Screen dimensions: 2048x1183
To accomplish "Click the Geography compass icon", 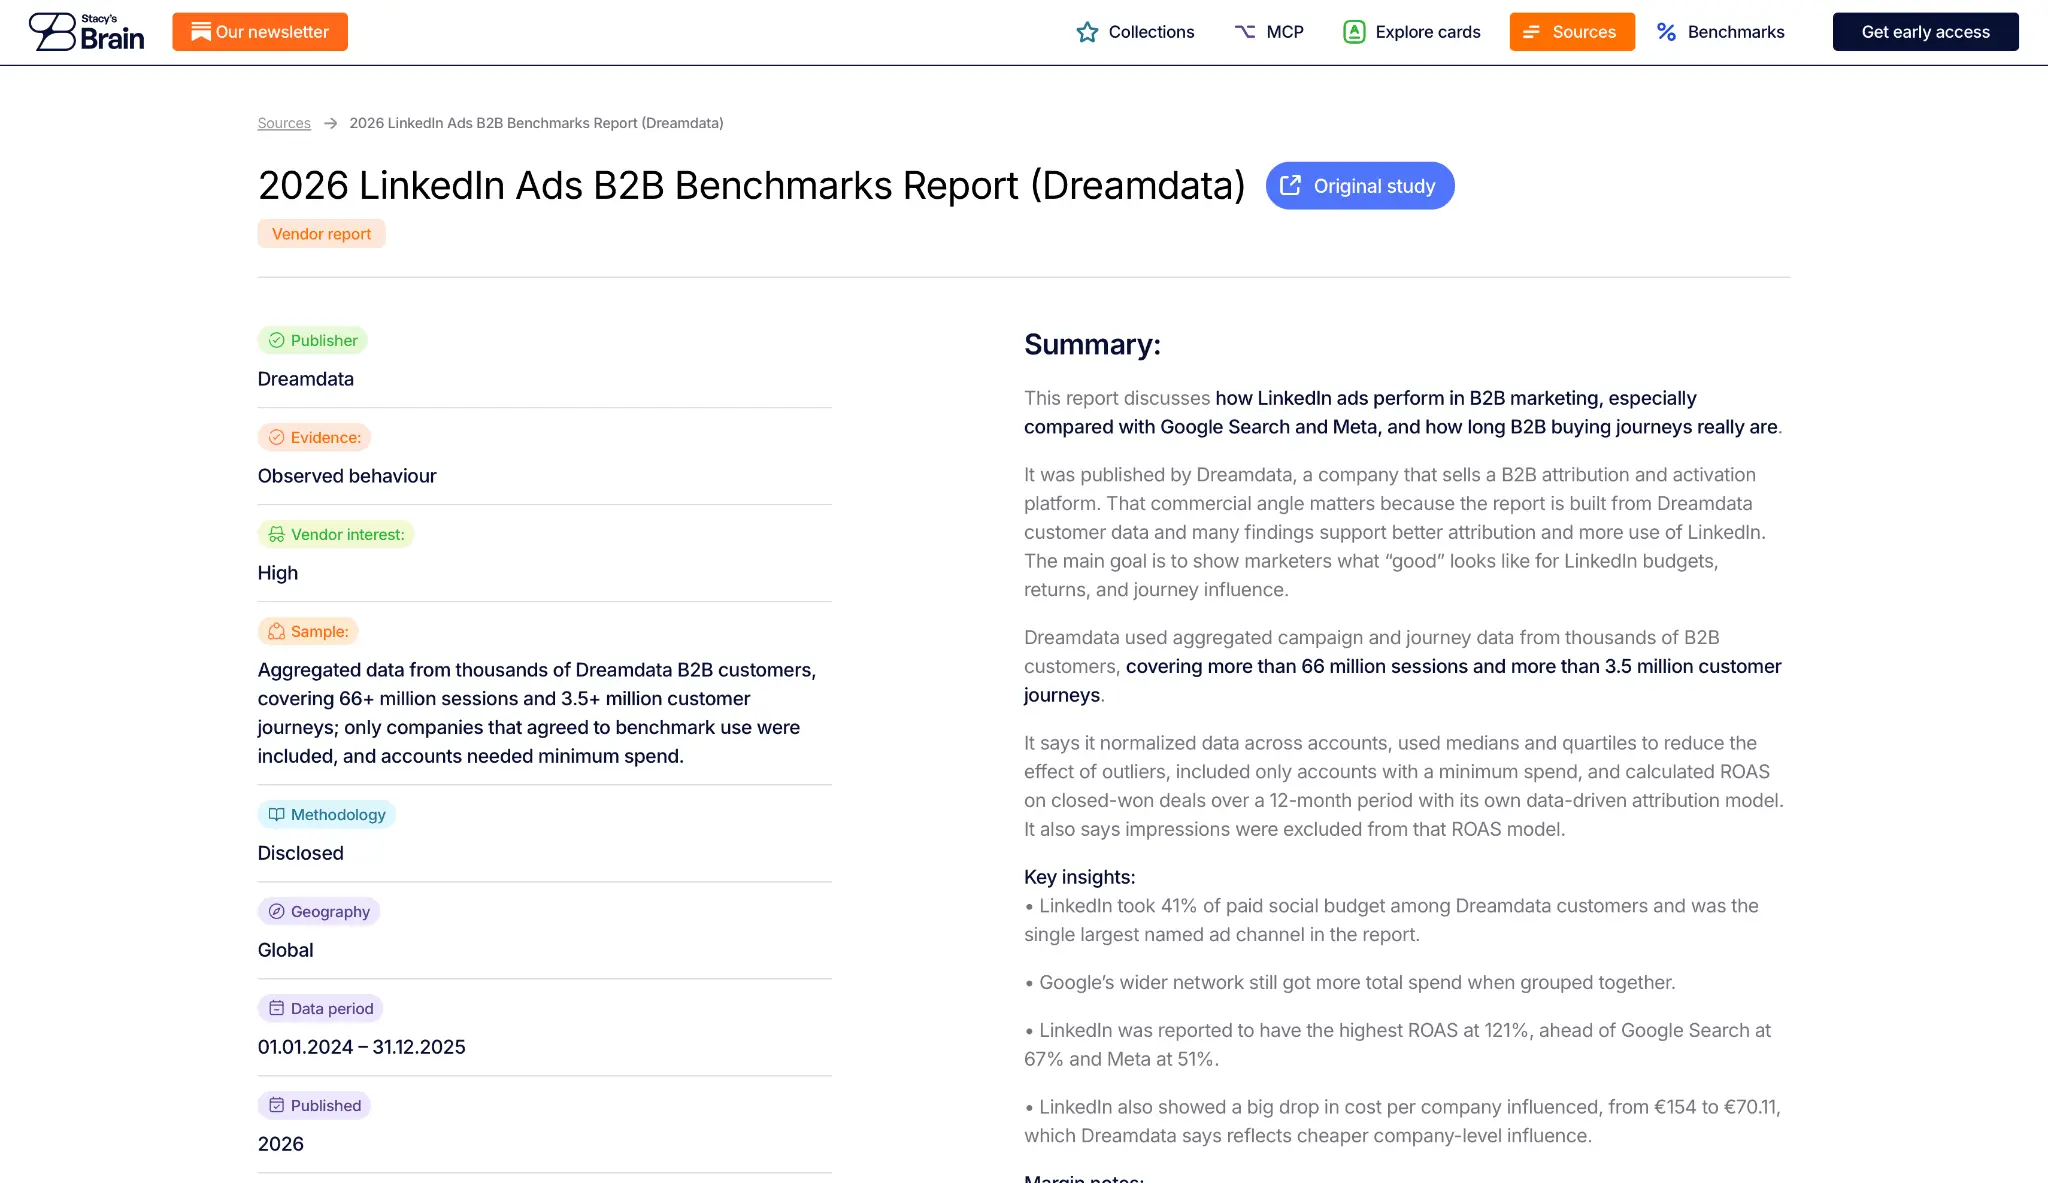I will (x=277, y=911).
